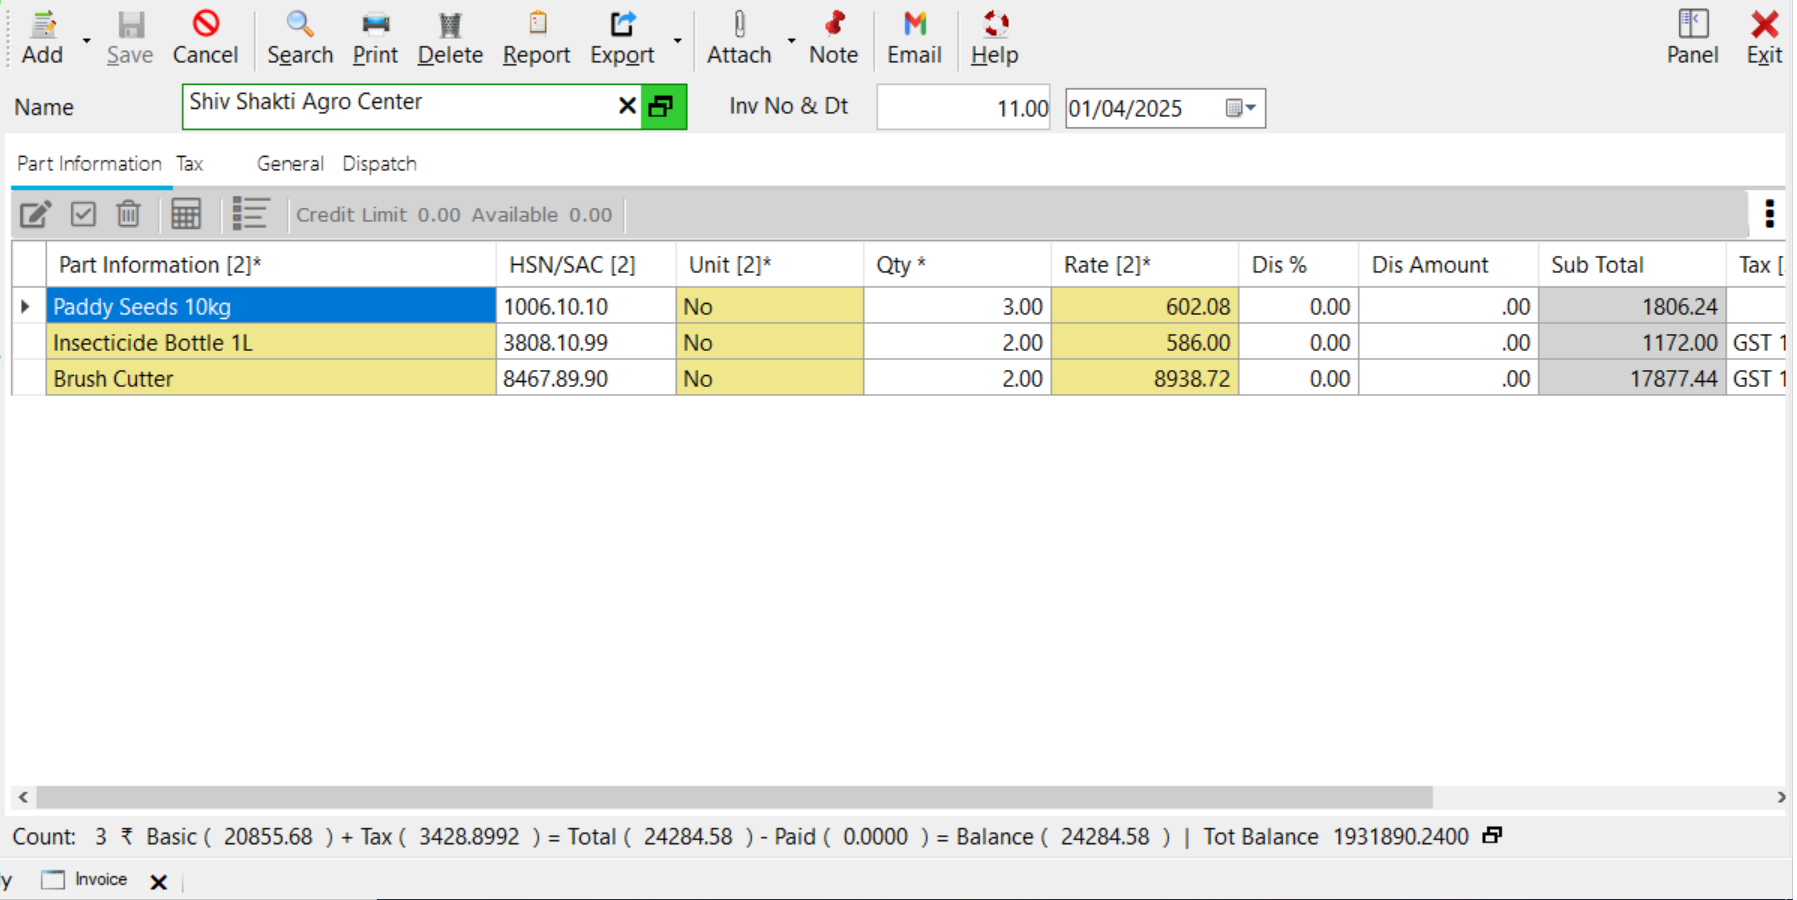Image resolution: width=1797 pixels, height=900 pixels.
Task: Clear the customer name with X button
Action: [x=627, y=105]
